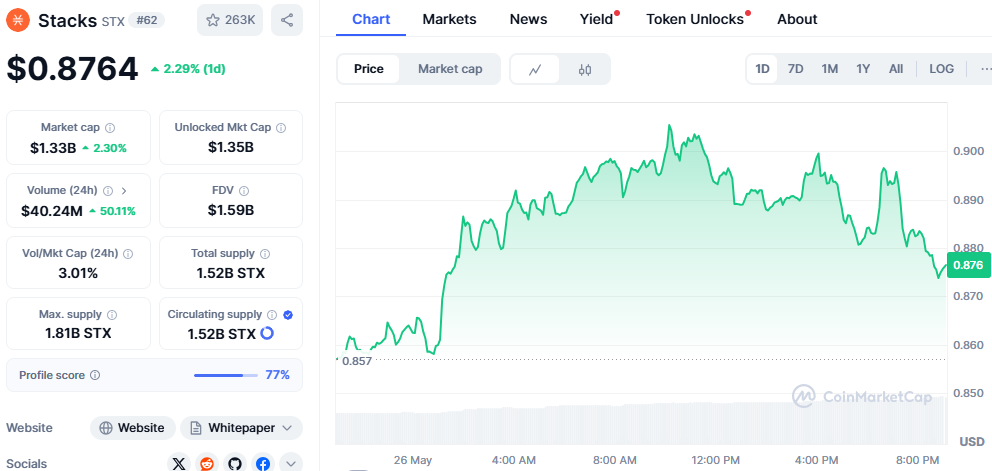Switch to line chart view
Image resolution: width=992 pixels, height=471 pixels.
coord(535,70)
